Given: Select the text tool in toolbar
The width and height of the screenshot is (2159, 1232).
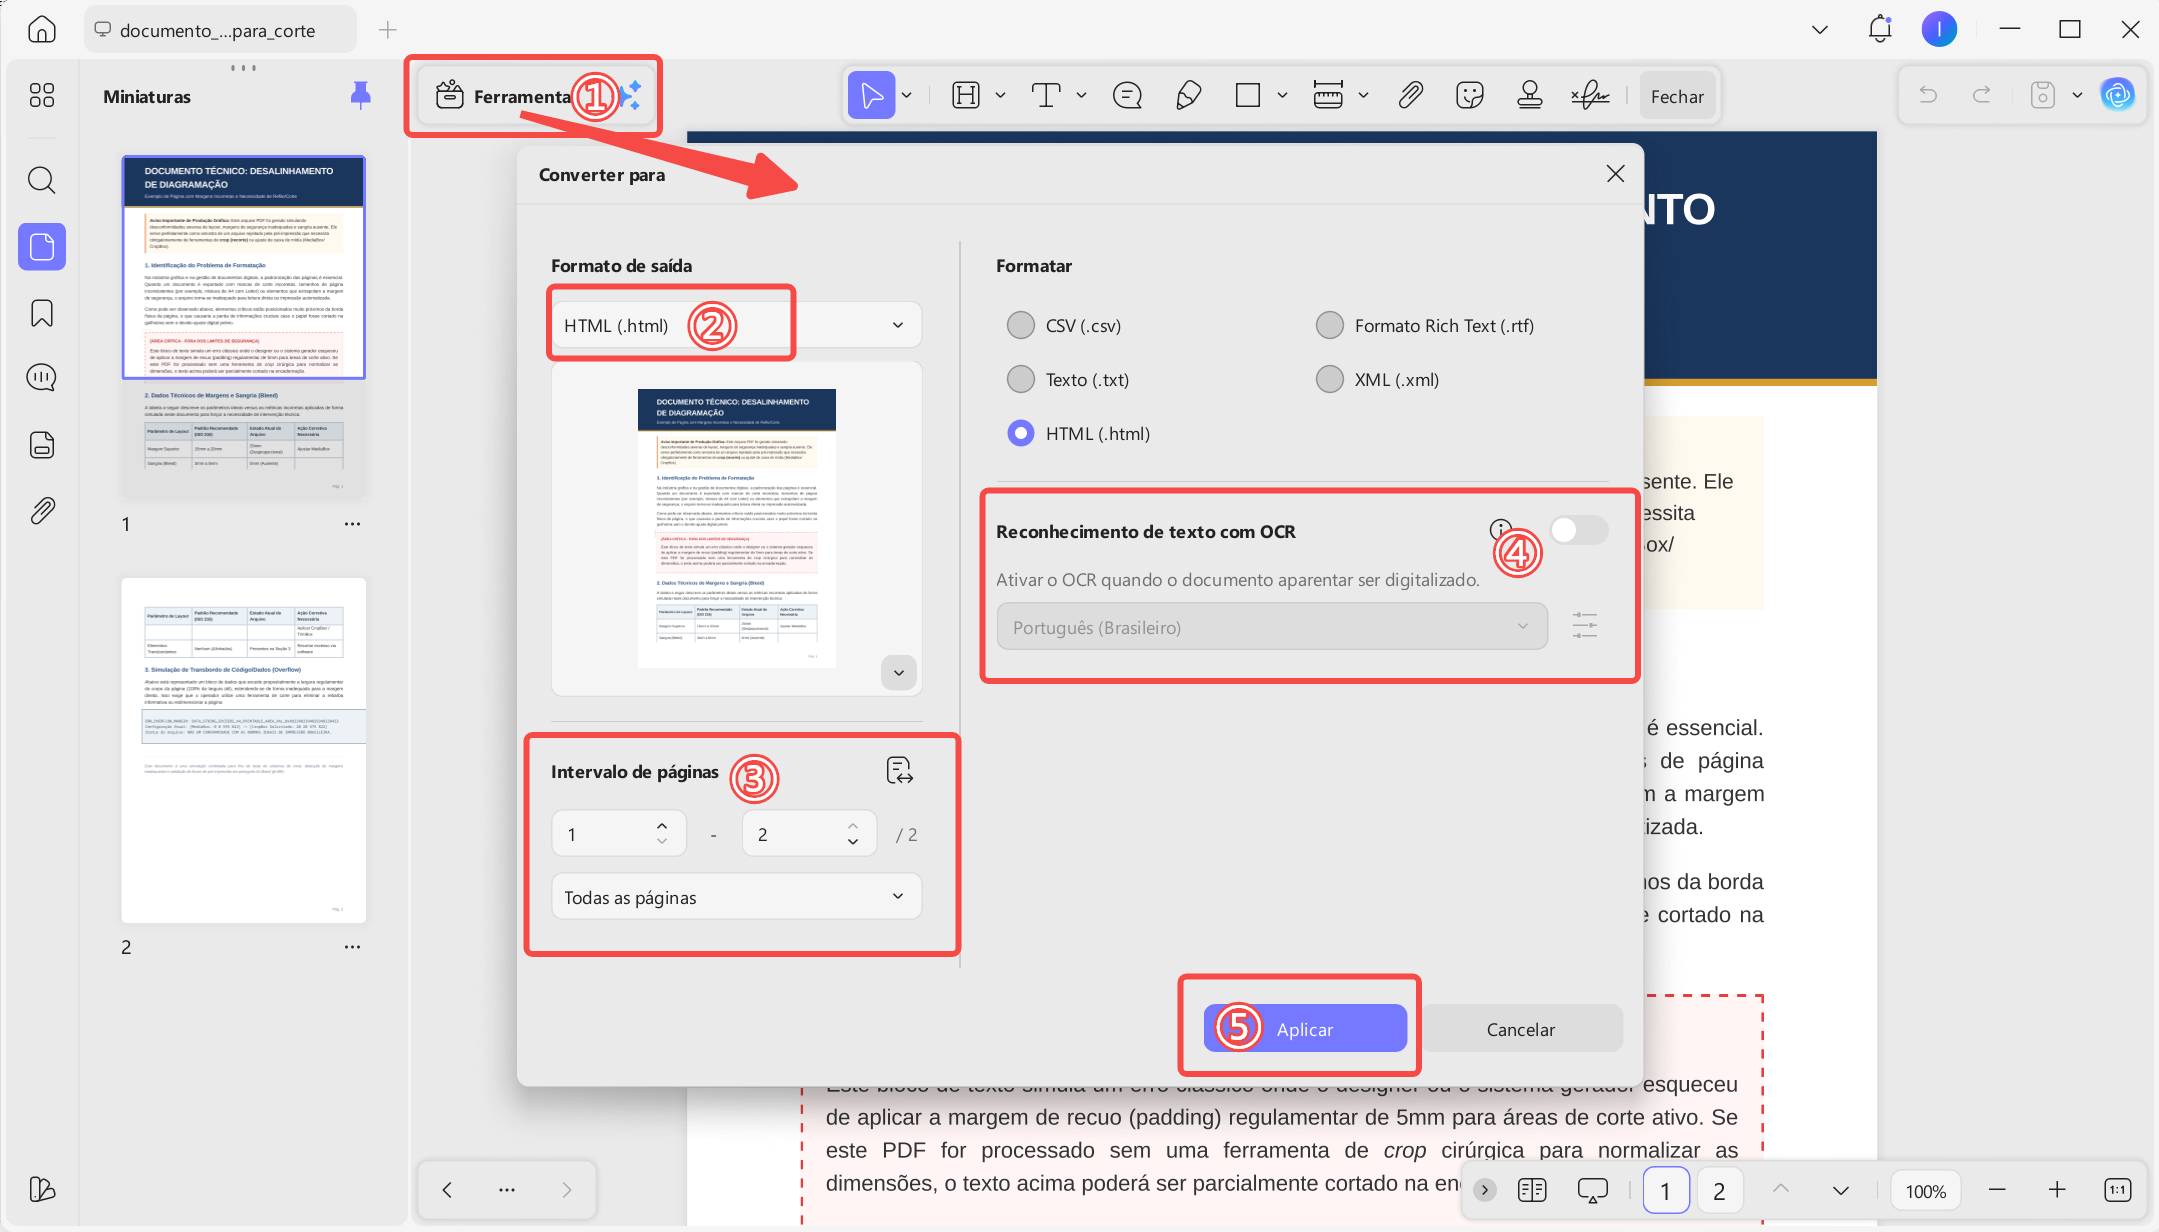Looking at the screenshot, I should (x=1046, y=96).
